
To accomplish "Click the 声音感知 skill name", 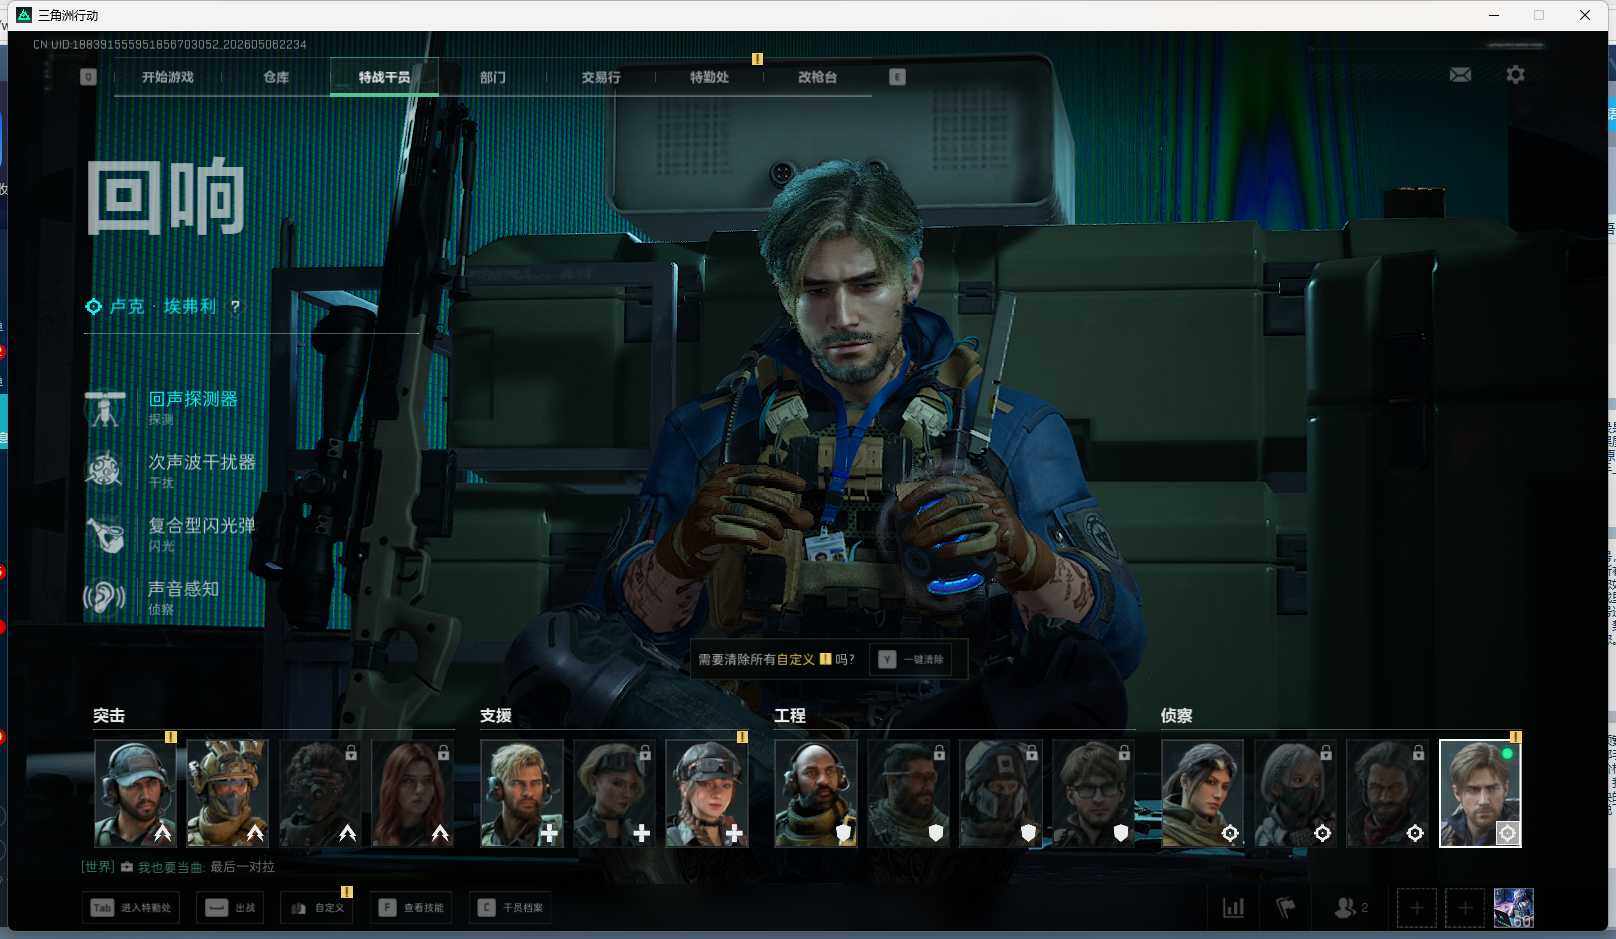I will (x=183, y=589).
